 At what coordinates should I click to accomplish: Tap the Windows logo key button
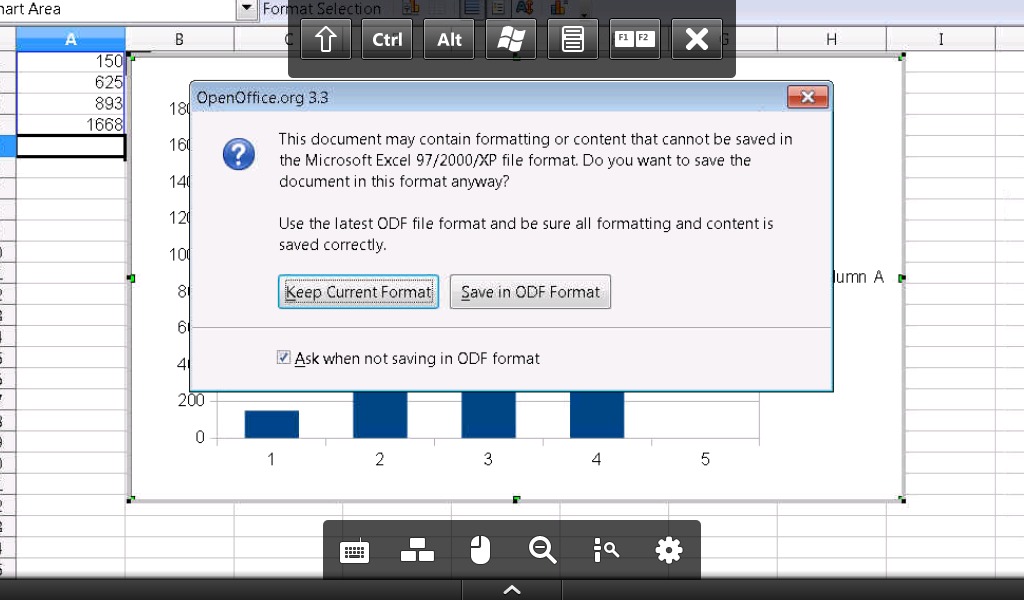511,40
